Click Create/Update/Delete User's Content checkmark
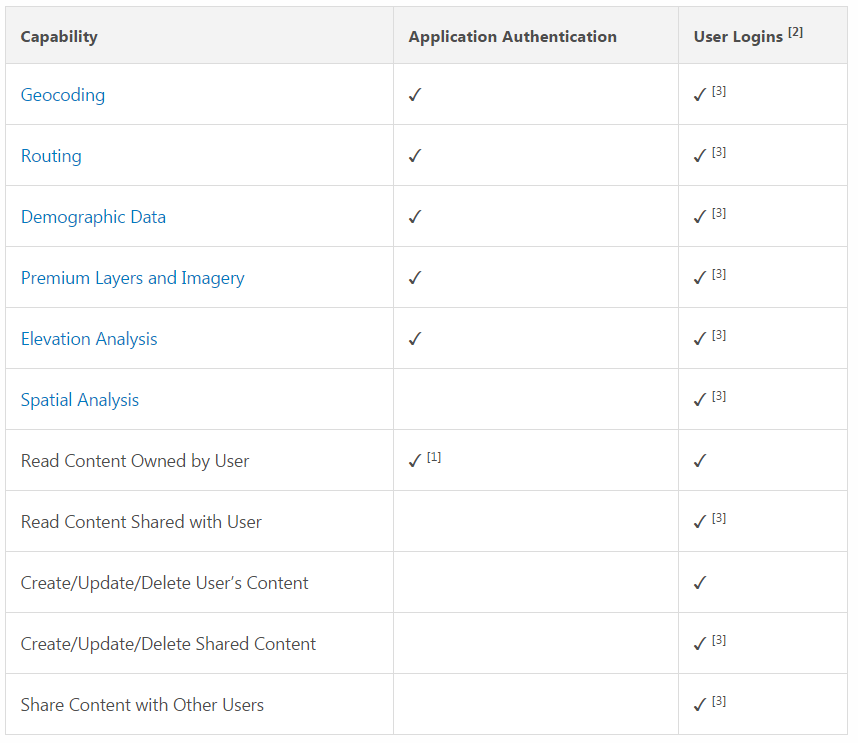The width and height of the screenshot is (858, 743). [x=700, y=583]
